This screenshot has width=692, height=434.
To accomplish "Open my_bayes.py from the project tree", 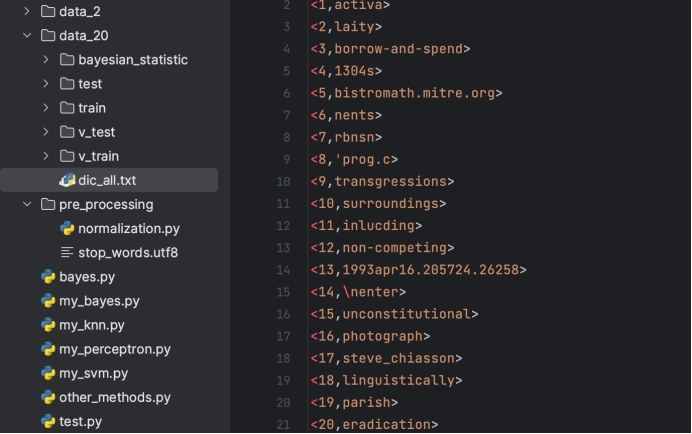I will [99, 301].
